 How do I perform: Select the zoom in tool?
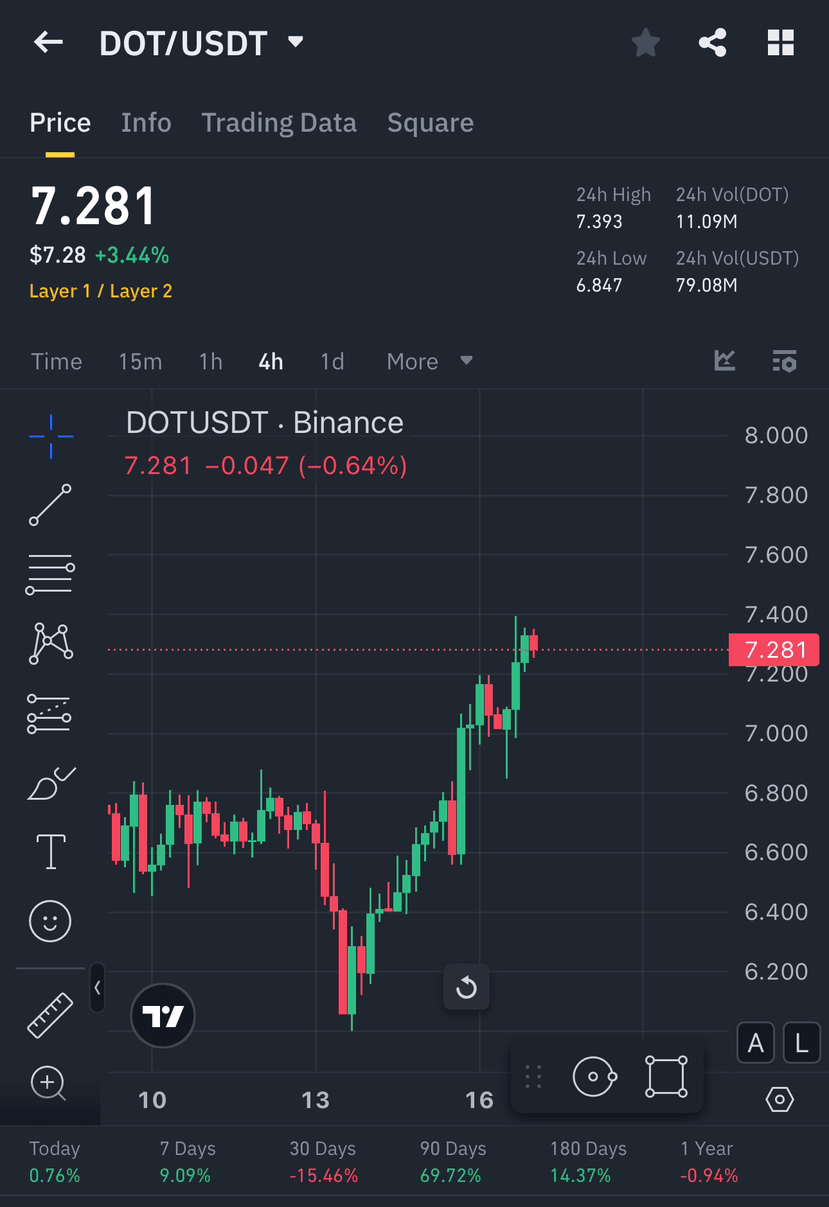[48, 1083]
